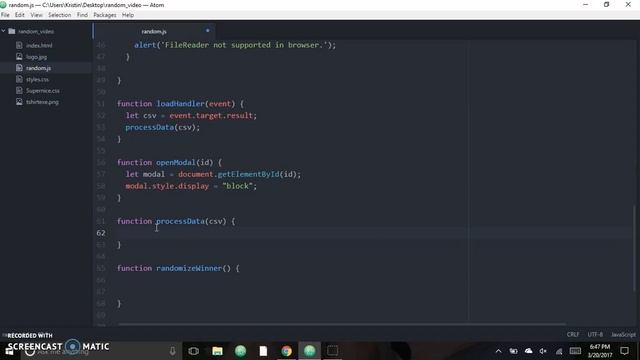The width and height of the screenshot is (640, 360).
Task: Change file encoding via UTF-8 indicator
Action: [x=595, y=334]
